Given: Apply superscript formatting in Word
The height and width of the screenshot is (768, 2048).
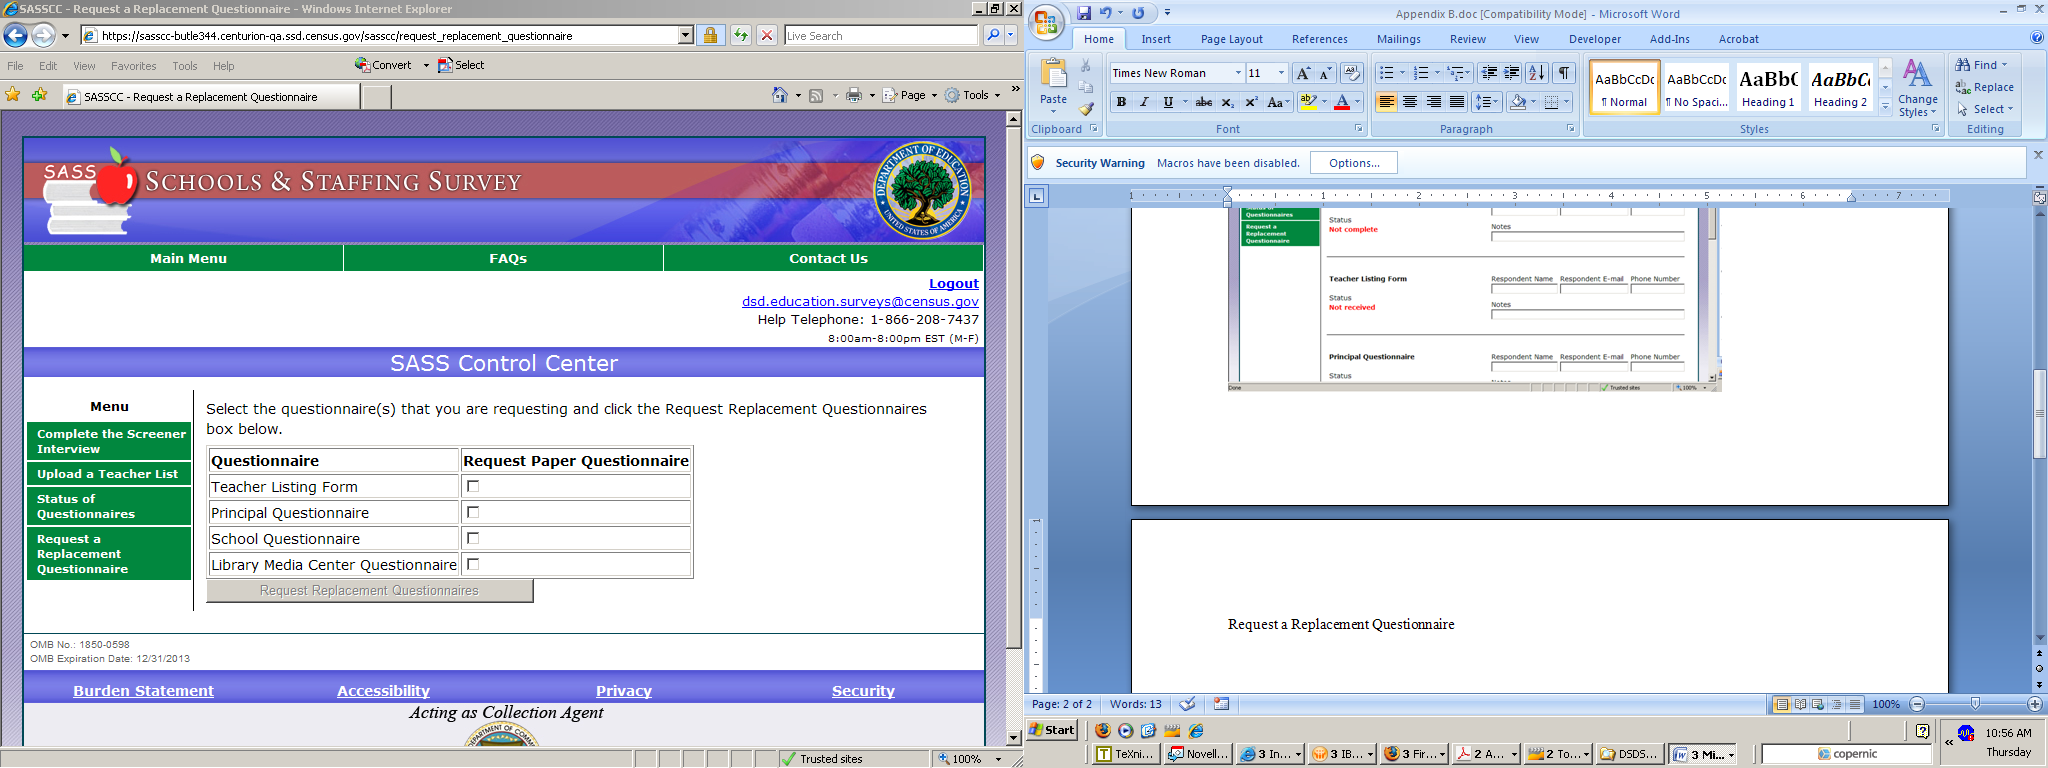Looking at the screenshot, I should [x=1251, y=102].
